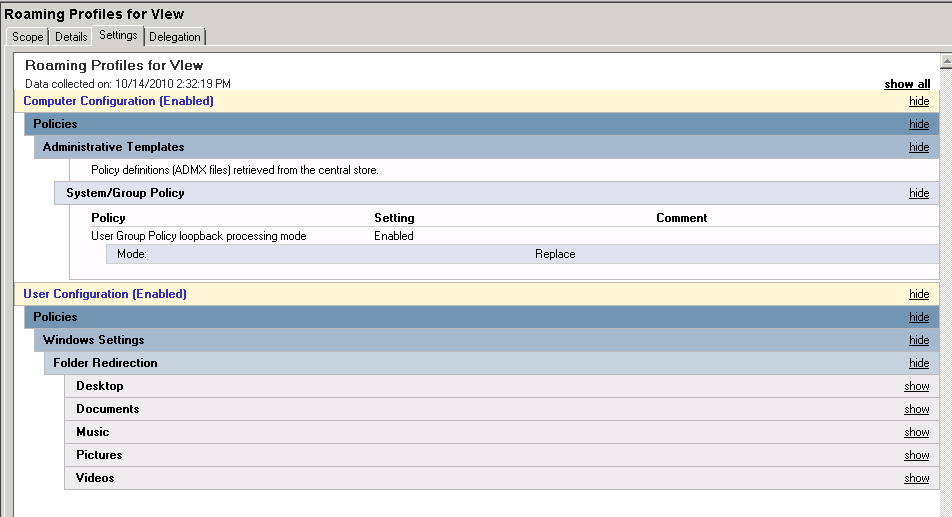
Task: Open the Delegation tab
Action: (174, 36)
